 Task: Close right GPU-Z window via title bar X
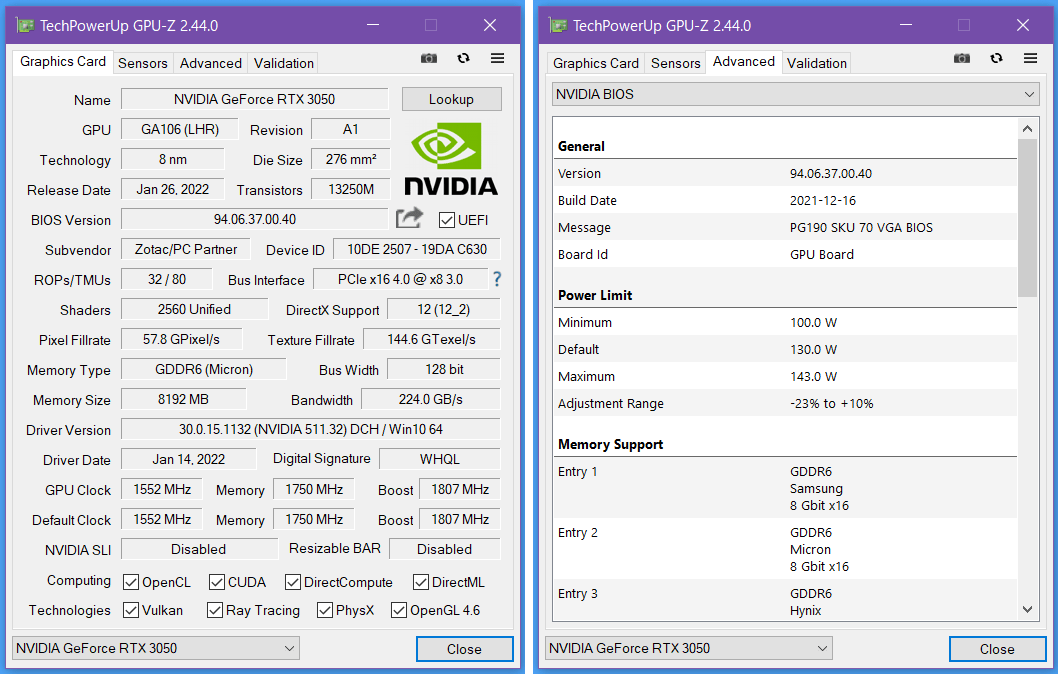(x=1023, y=25)
